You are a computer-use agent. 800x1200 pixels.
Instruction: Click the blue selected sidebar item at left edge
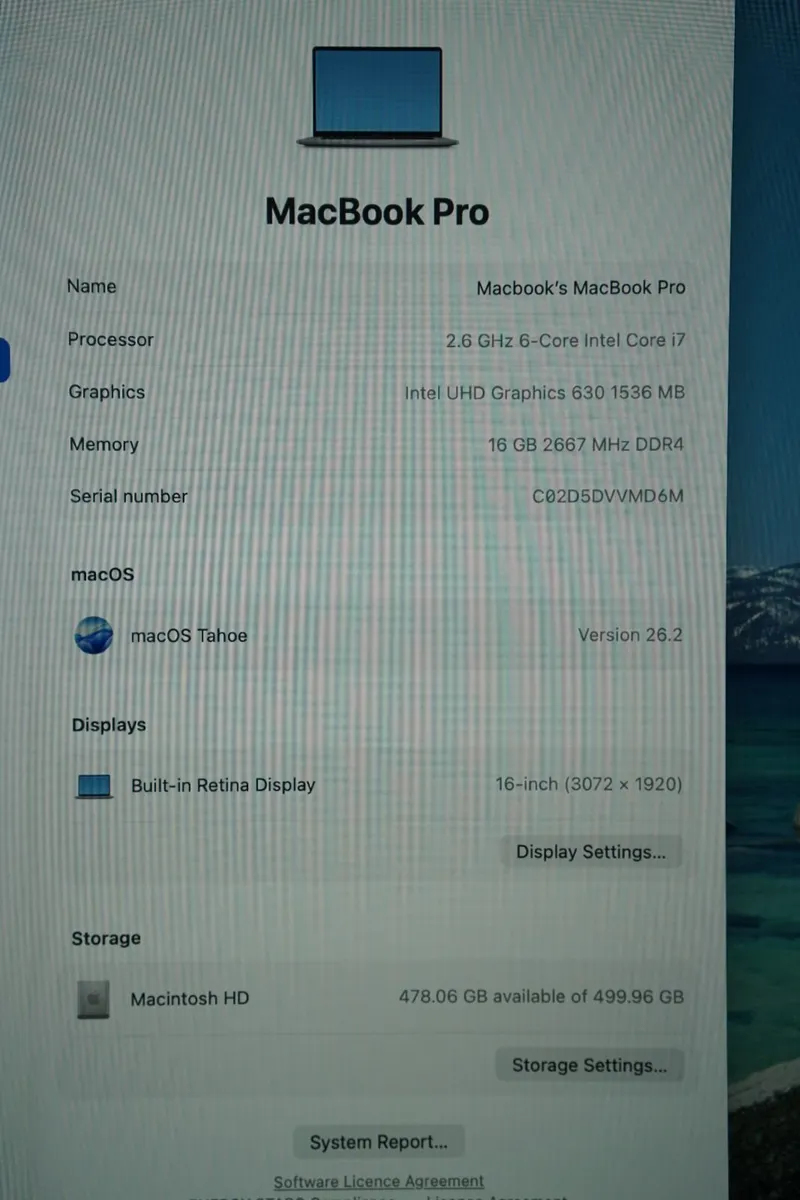(4, 360)
